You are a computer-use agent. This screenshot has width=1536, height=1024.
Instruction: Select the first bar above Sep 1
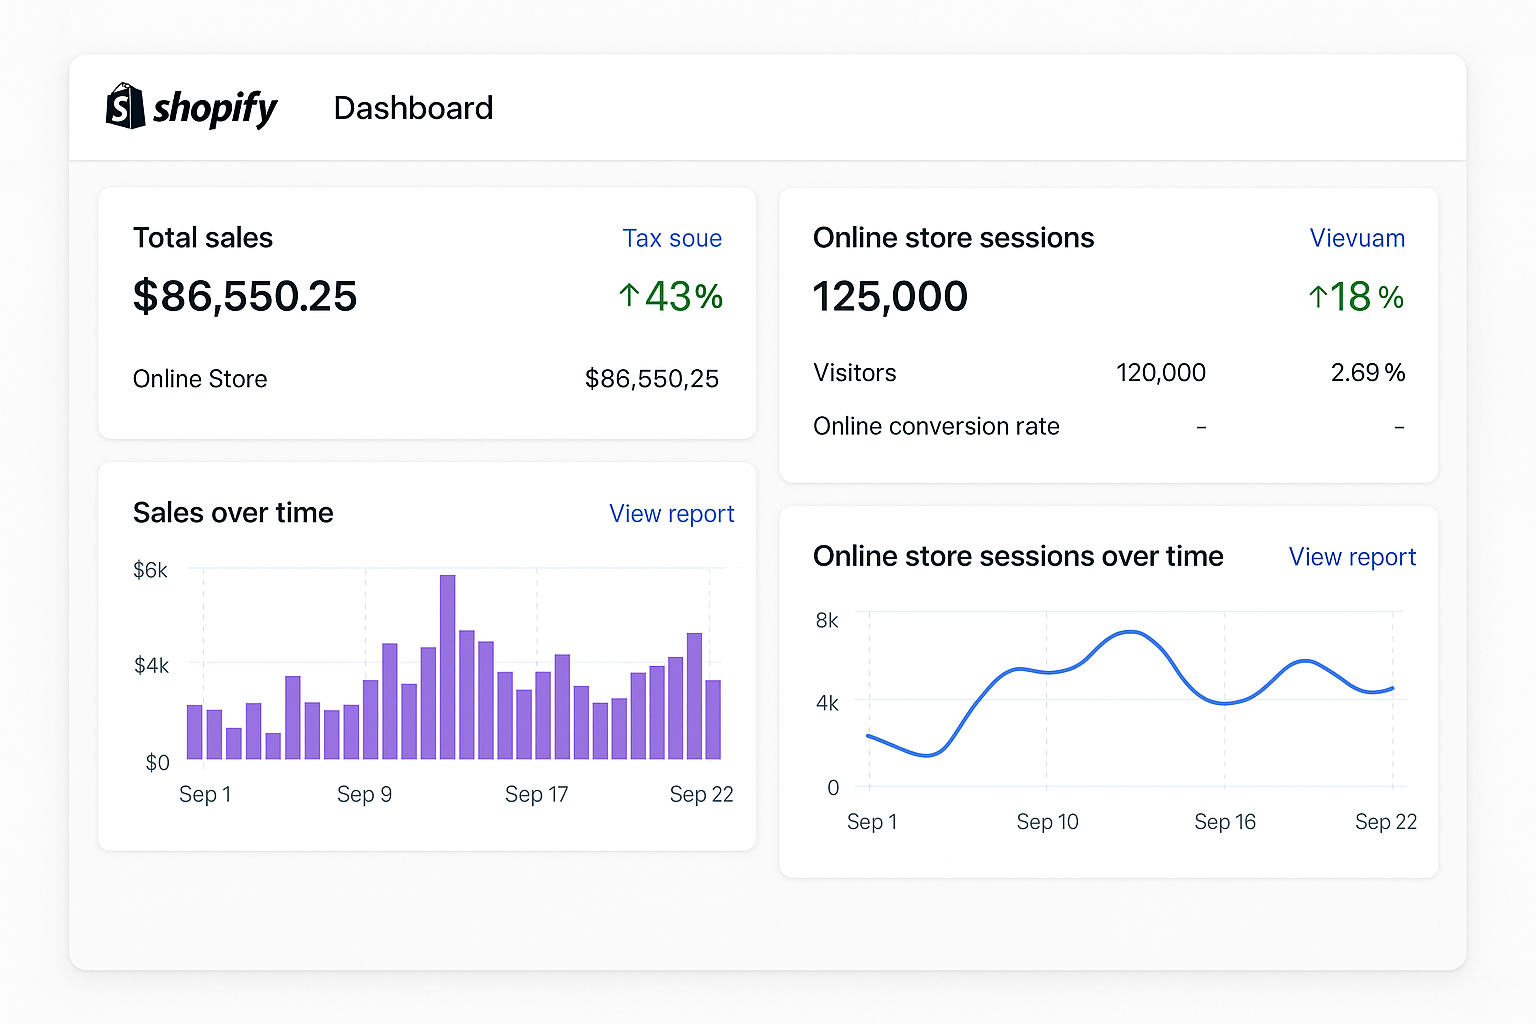[x=194, y=730]
